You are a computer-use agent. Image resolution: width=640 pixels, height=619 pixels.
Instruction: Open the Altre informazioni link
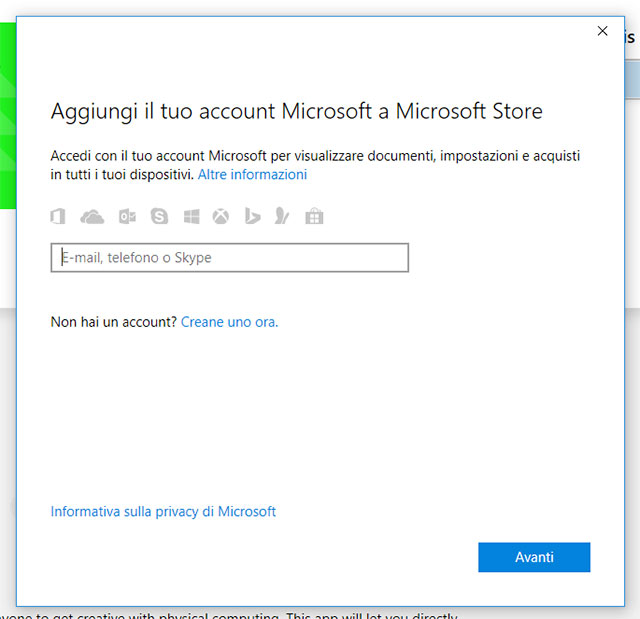[x=252, y=174]
